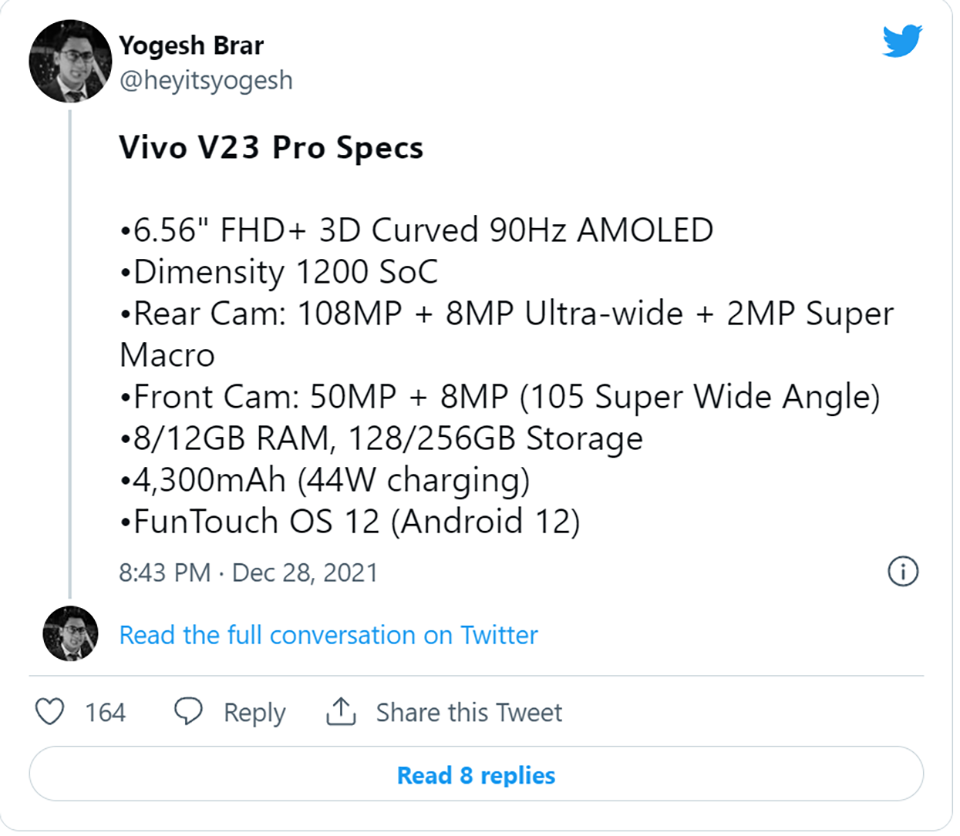Click the Vivo V23 Pro Specs heading
The image size is (960, 836).
(x=270, y=147)
